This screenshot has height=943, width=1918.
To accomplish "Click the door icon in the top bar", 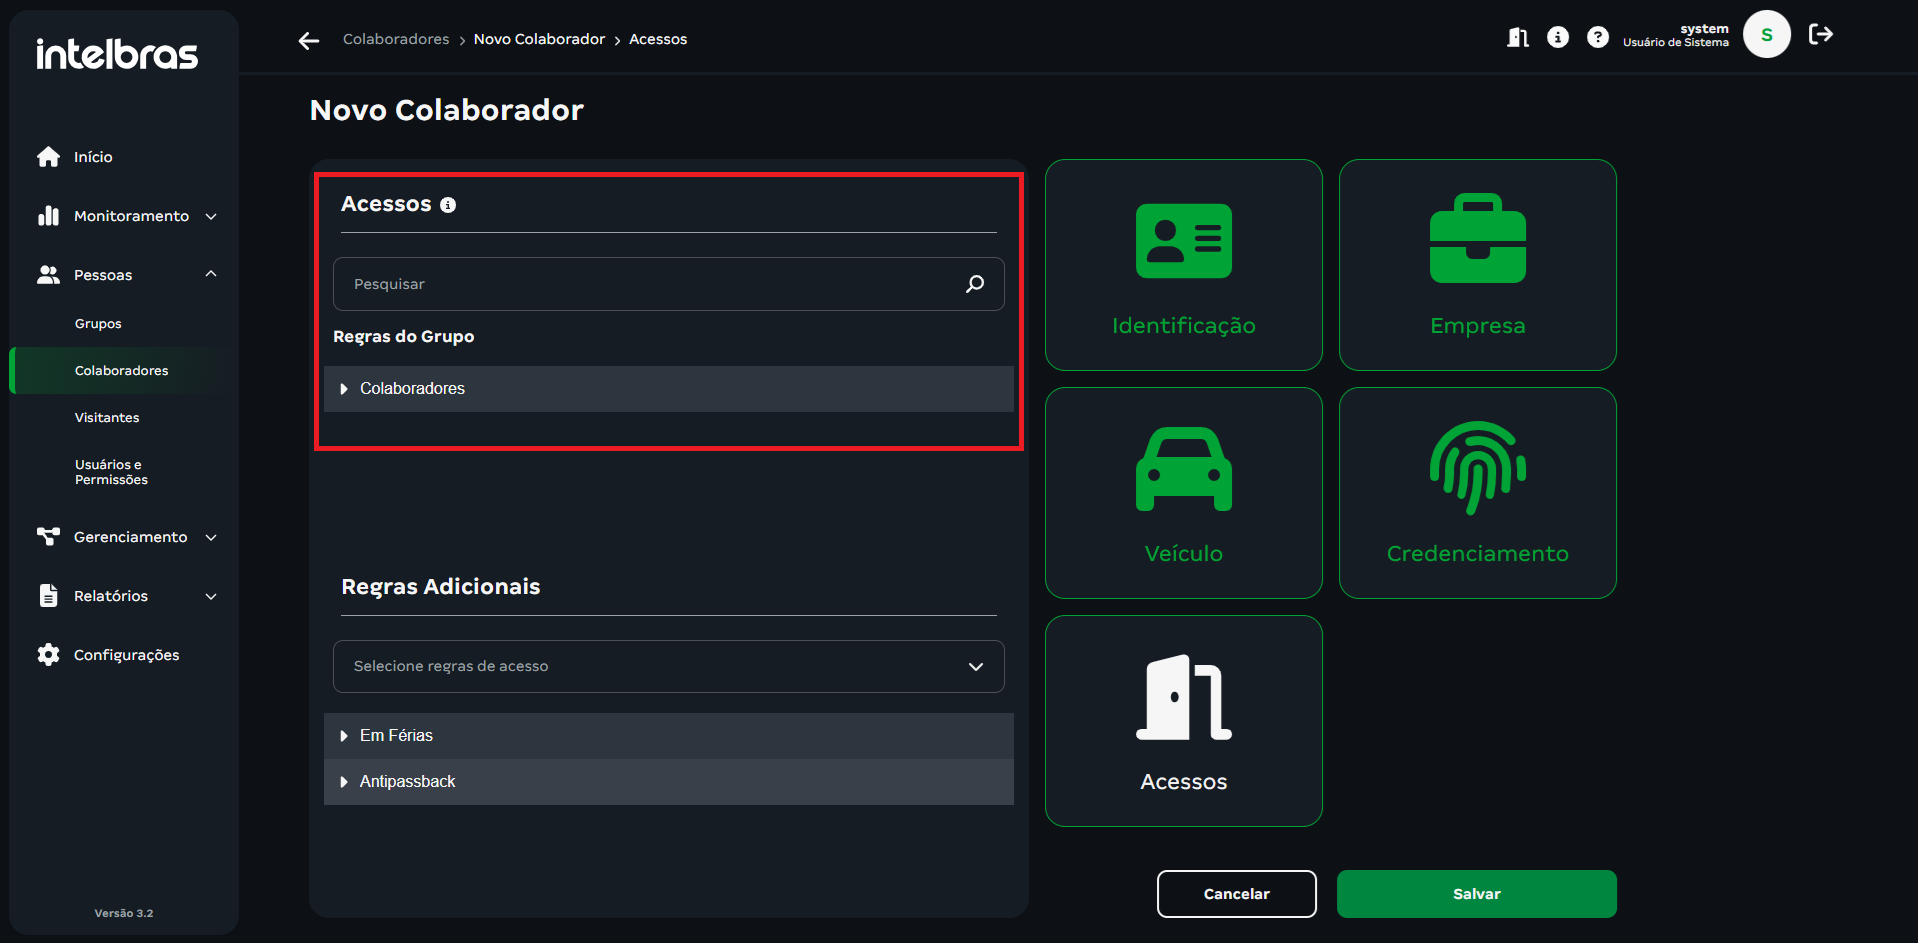I will coord(1517,38).
